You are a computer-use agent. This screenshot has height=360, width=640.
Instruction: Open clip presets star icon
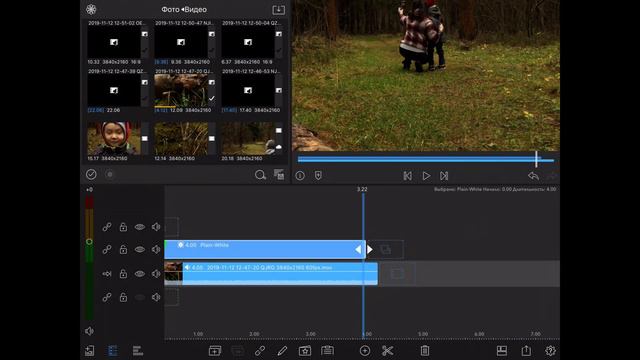[x=305, y=351]
